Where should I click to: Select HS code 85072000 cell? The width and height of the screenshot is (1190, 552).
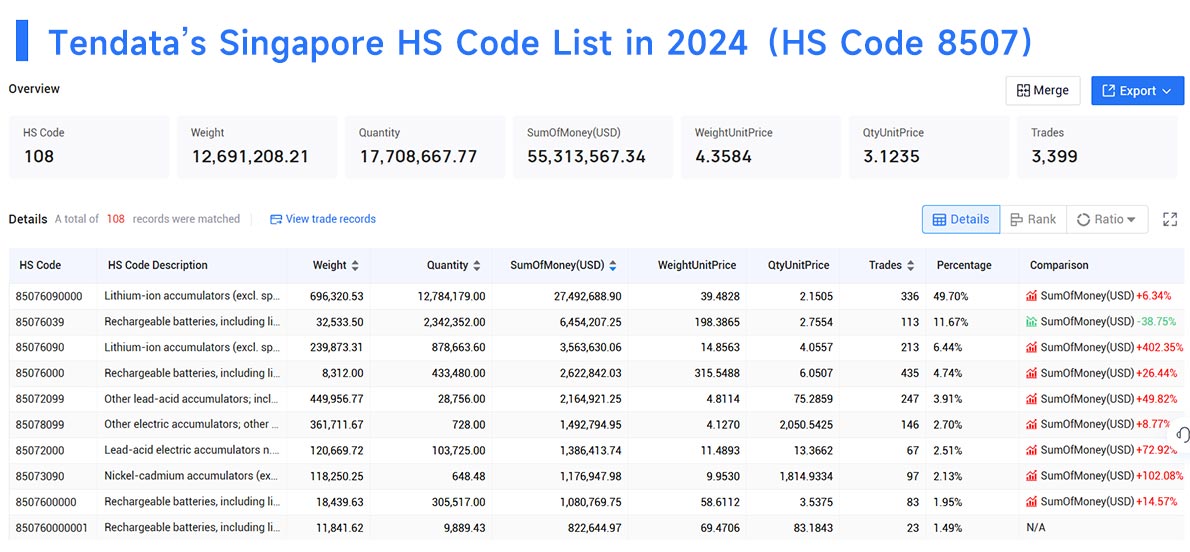[39, 450]
